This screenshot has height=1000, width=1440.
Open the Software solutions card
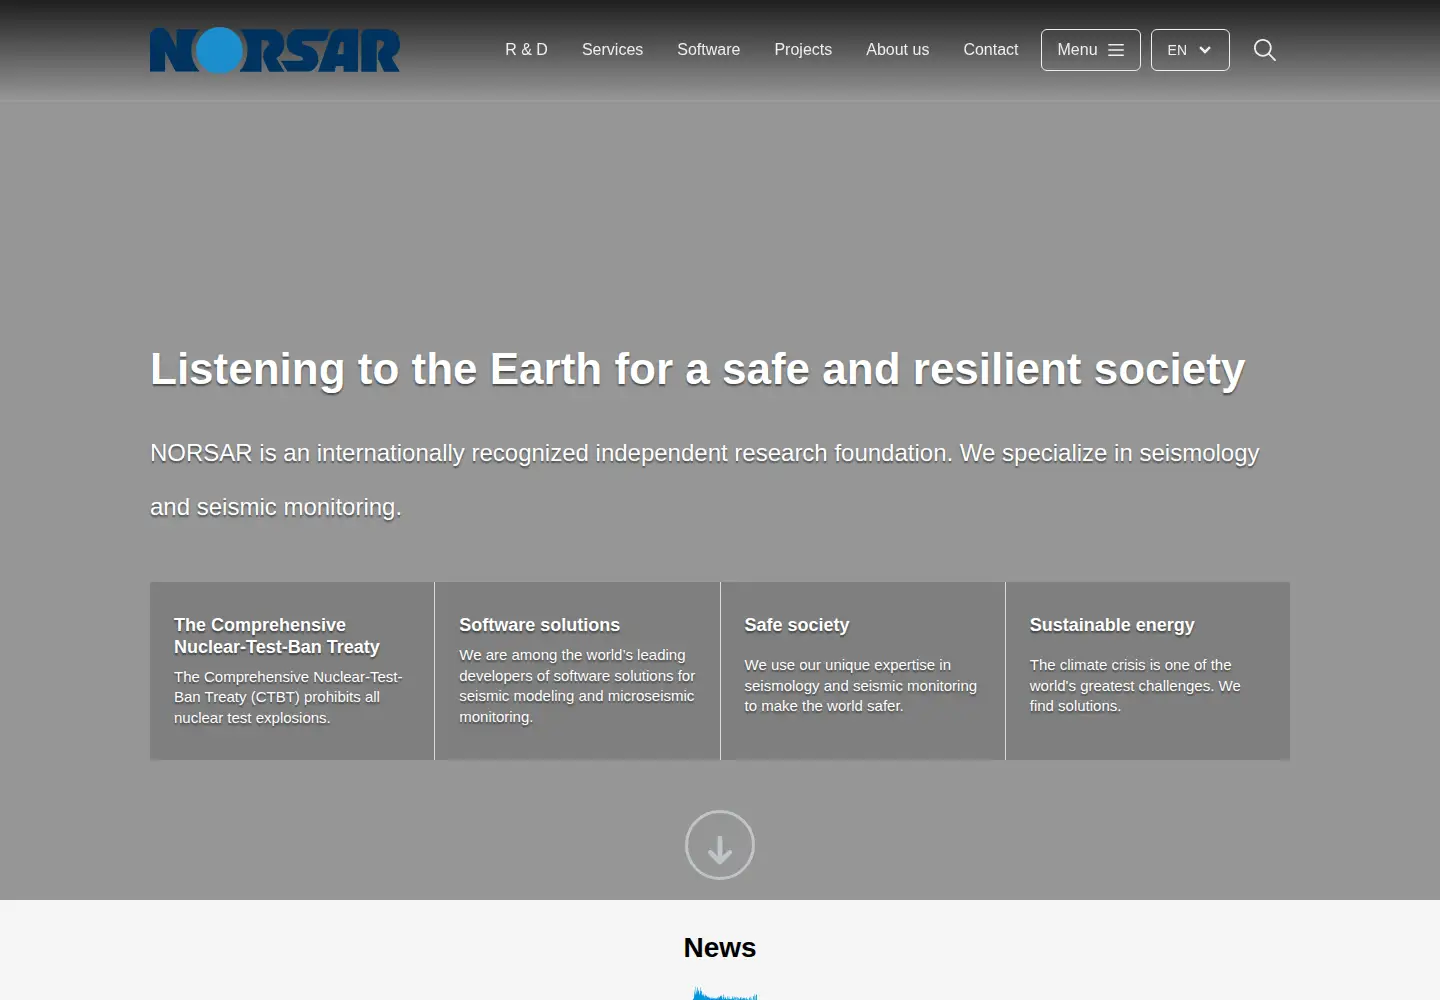tap(577, 671)
